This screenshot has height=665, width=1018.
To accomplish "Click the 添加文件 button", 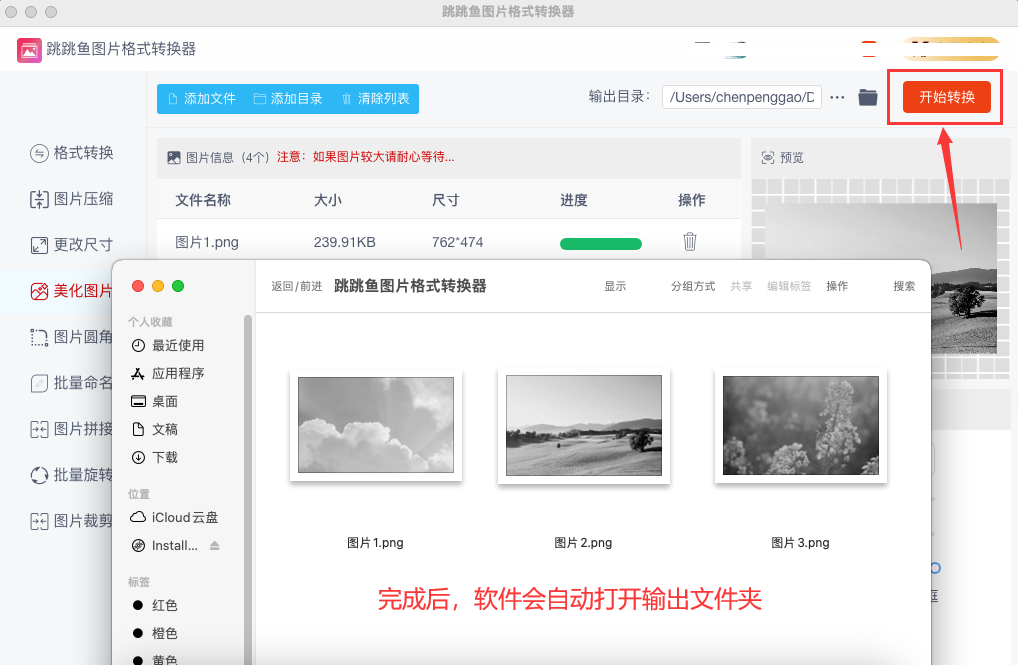I will click(201, 99).
